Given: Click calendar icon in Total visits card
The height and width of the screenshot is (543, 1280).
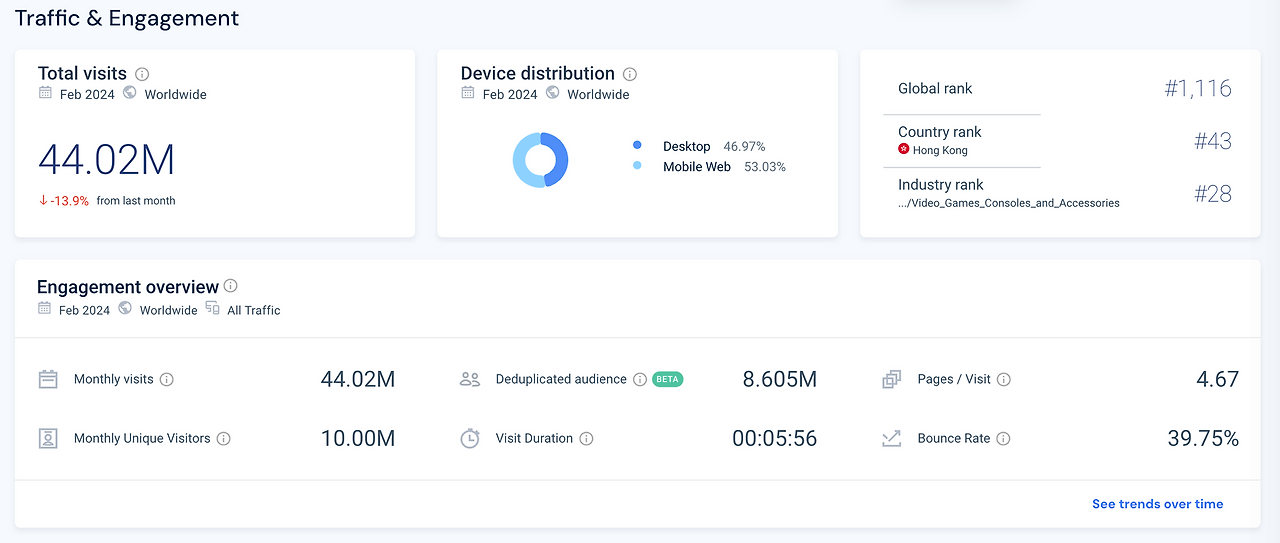Looking at the screenshot, I should [45, 93].
